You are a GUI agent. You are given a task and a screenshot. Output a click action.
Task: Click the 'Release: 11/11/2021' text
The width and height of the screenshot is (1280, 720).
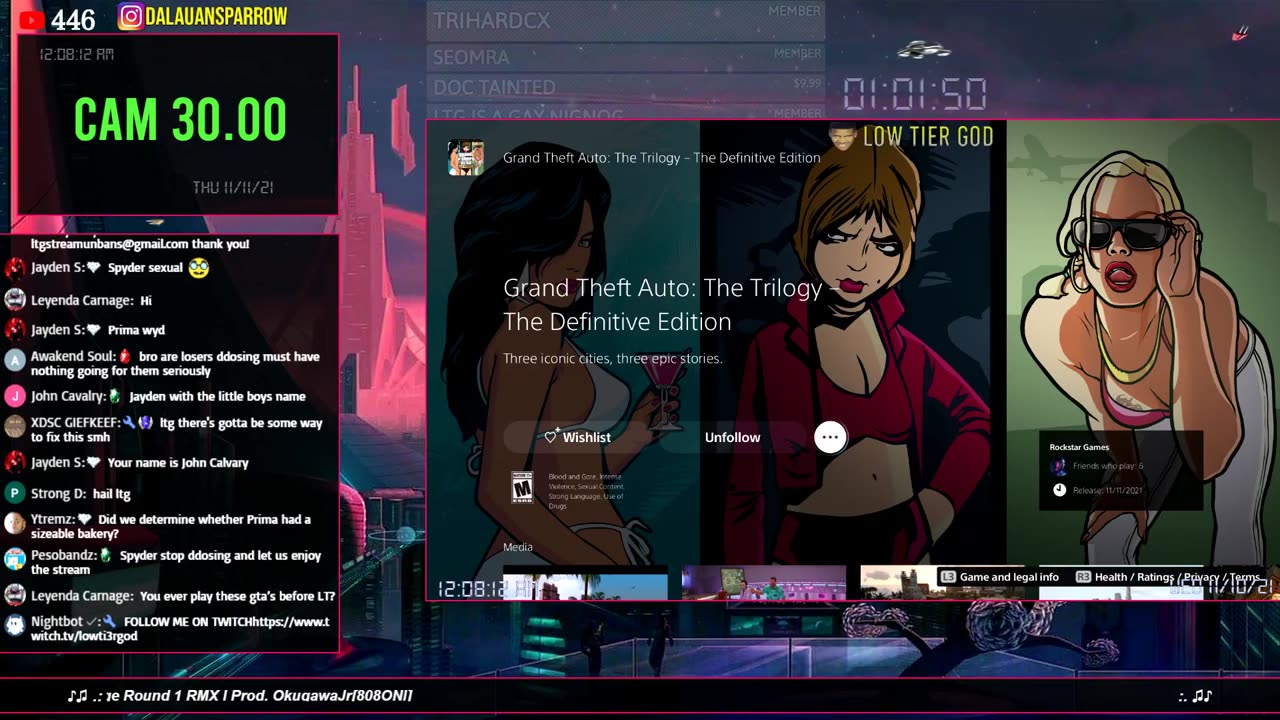tap(1107, 490)
